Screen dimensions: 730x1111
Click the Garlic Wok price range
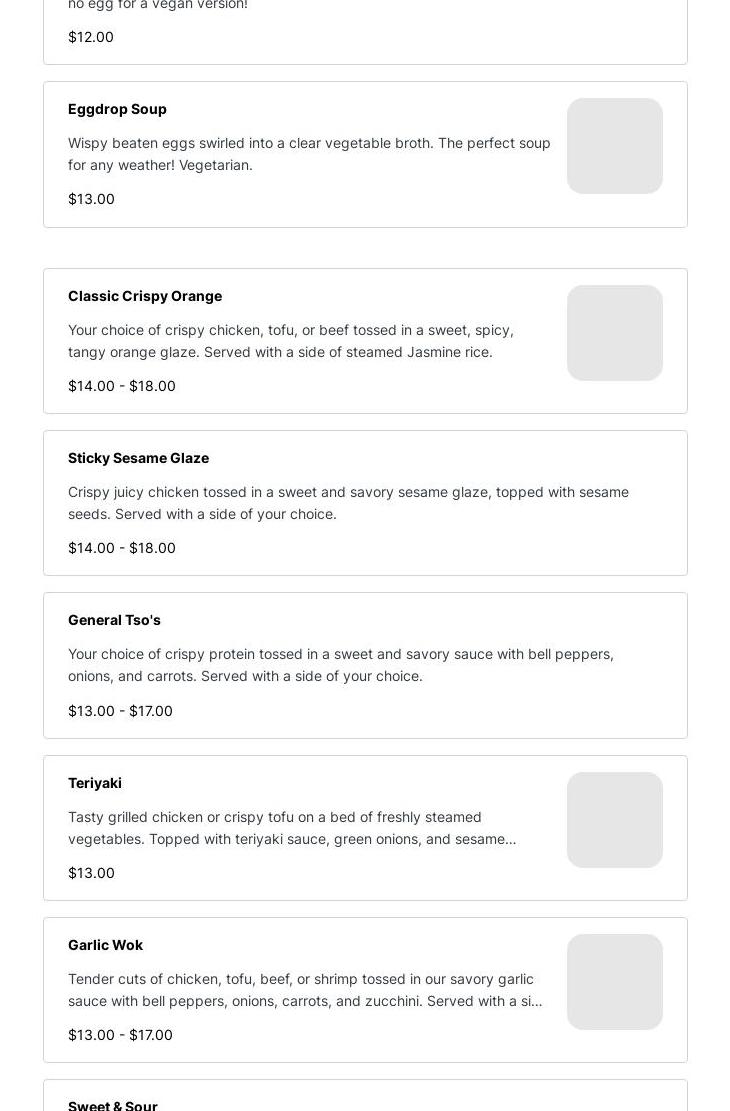[120, 1035]
